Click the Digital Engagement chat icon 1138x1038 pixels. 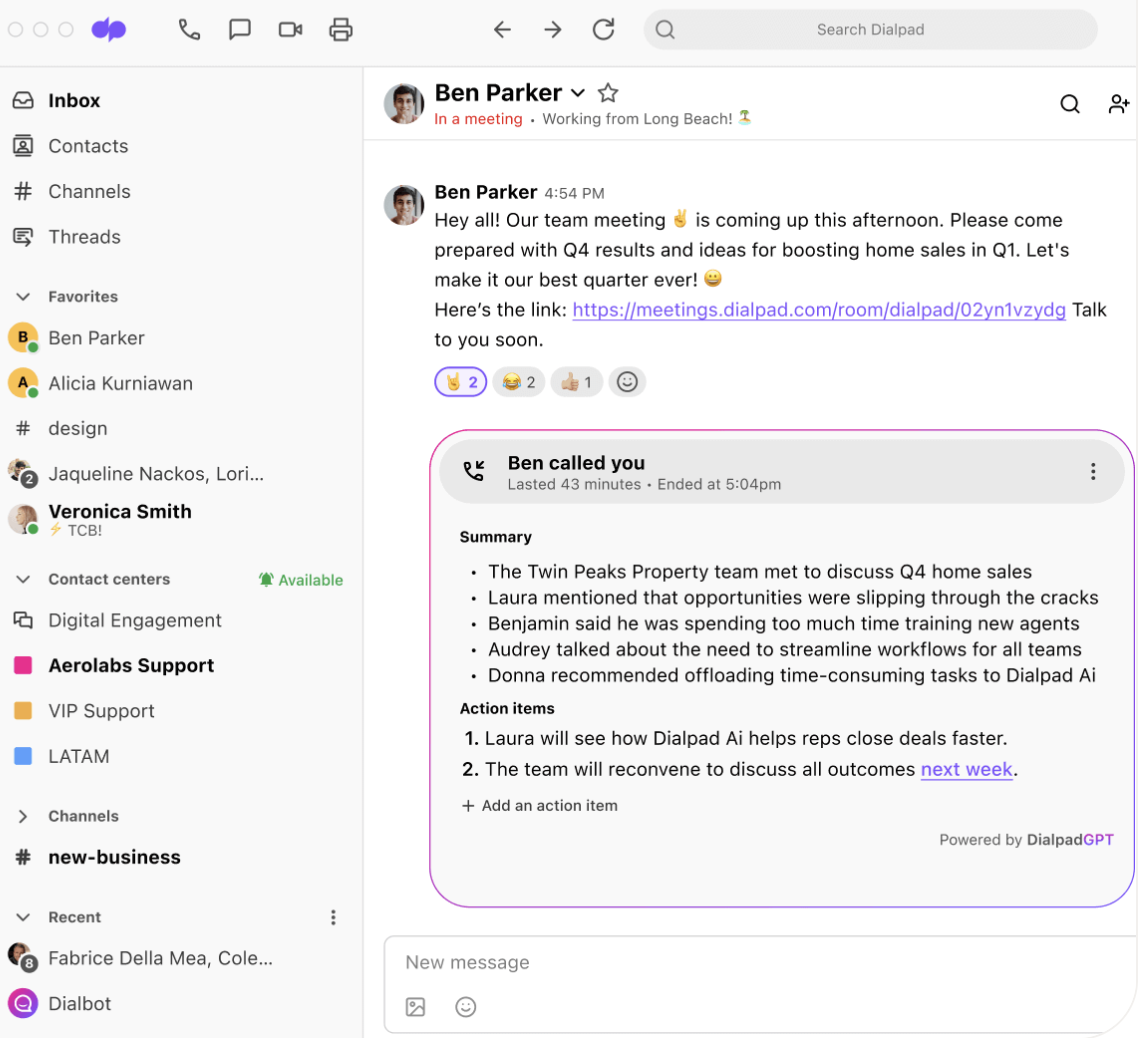(x=23, y=620)
